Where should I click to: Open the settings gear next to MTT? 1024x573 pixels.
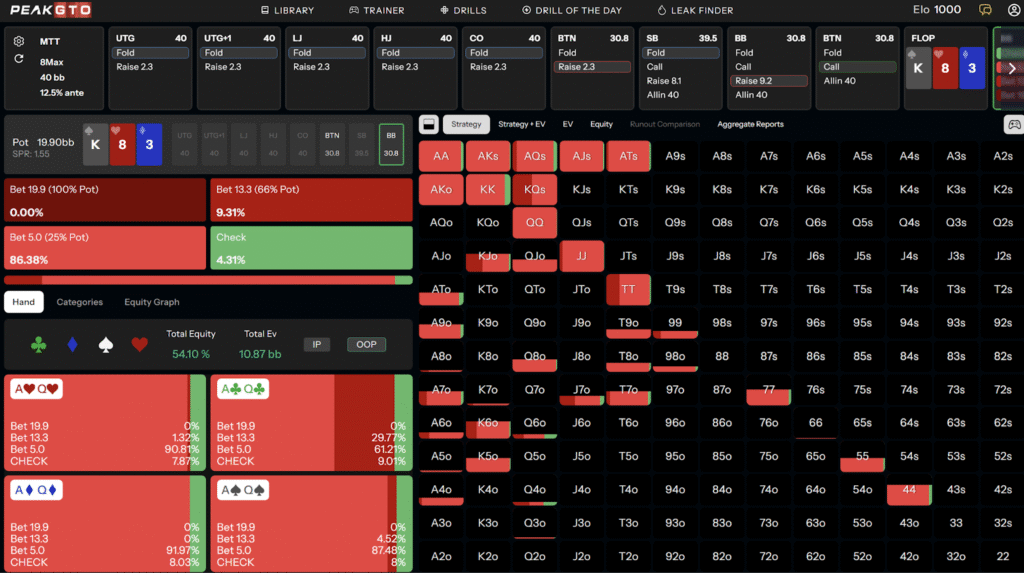pyautogui.click(x=19, y=41)
